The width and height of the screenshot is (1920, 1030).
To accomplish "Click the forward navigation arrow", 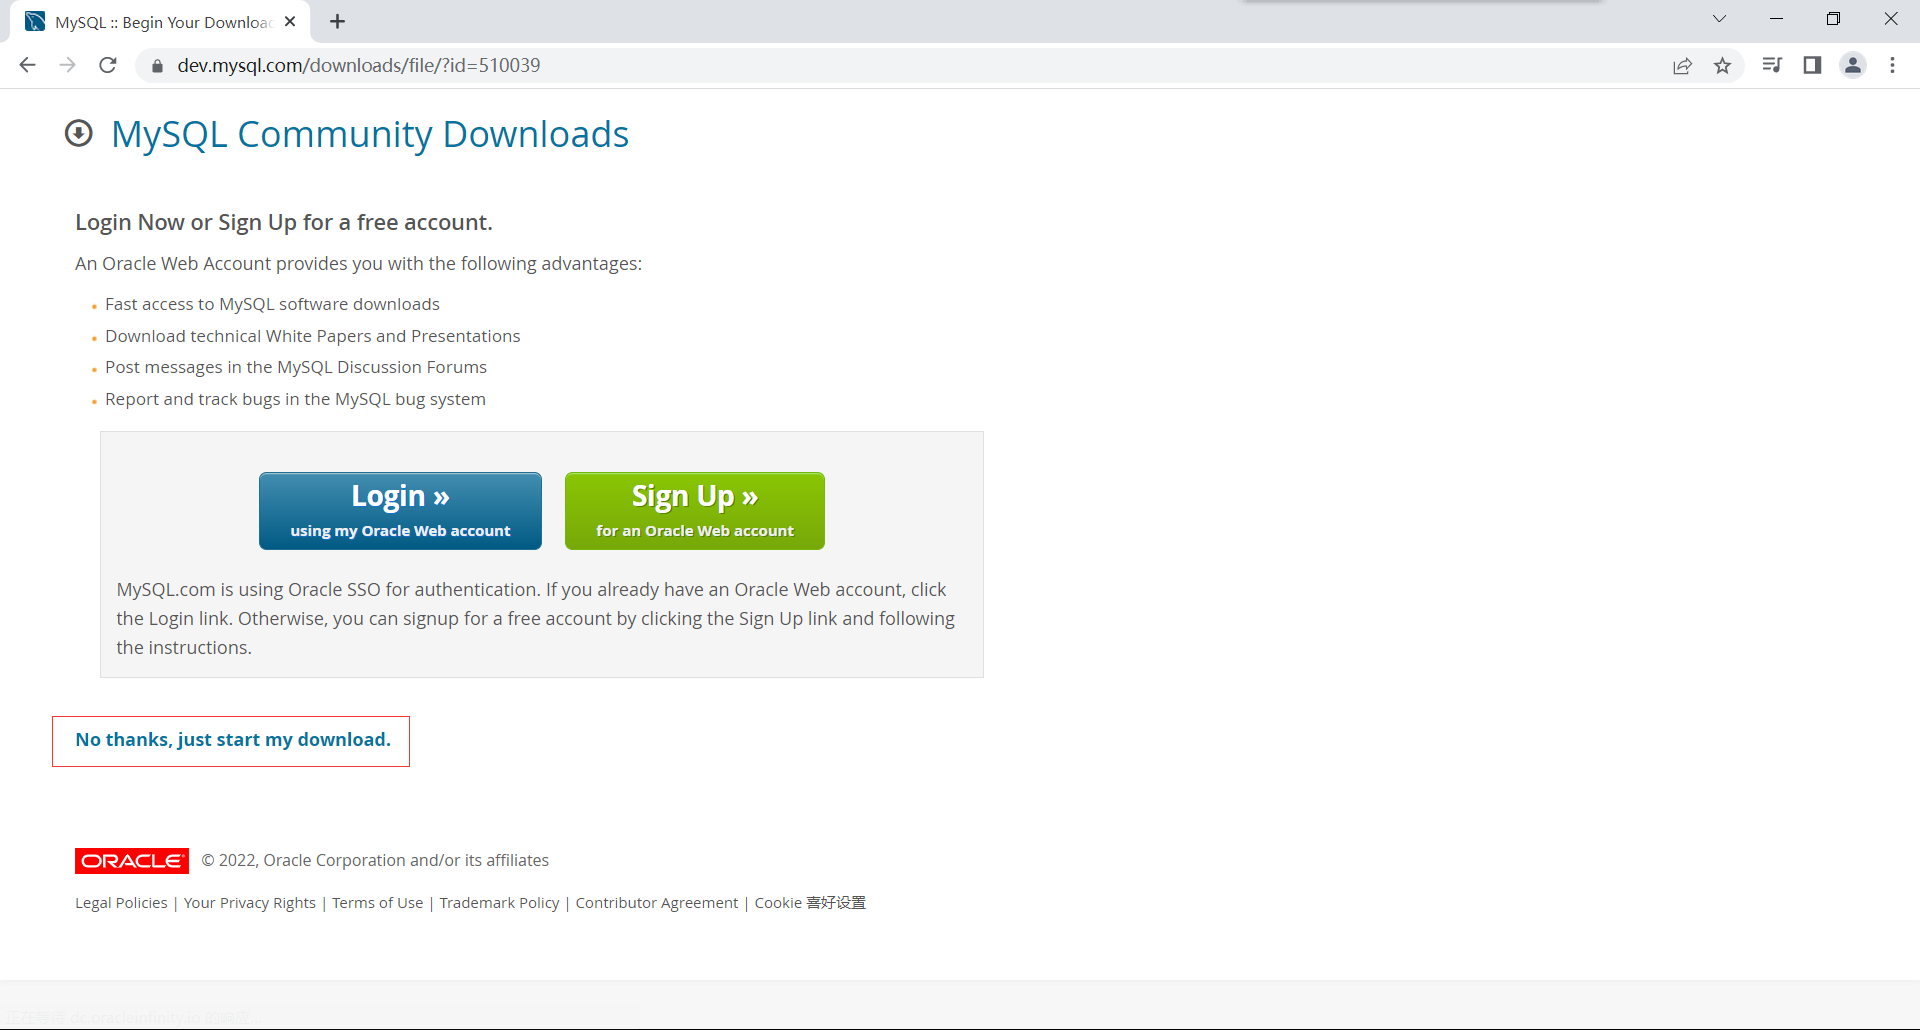I will (x=68, y=65).
